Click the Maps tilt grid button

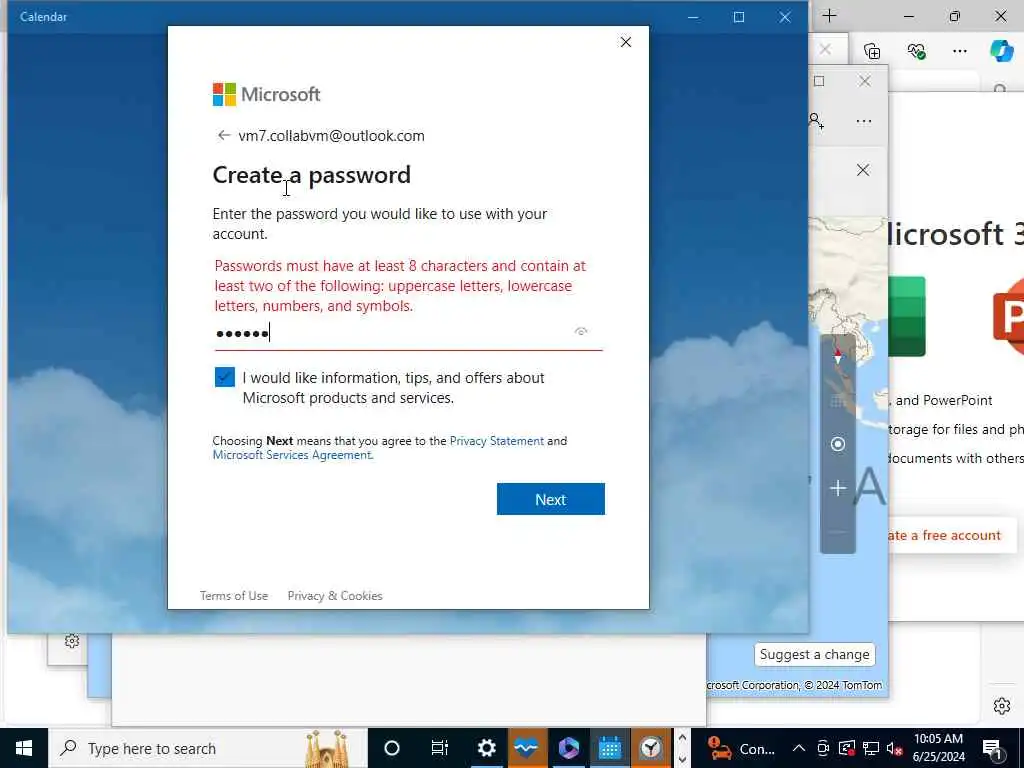838,400
